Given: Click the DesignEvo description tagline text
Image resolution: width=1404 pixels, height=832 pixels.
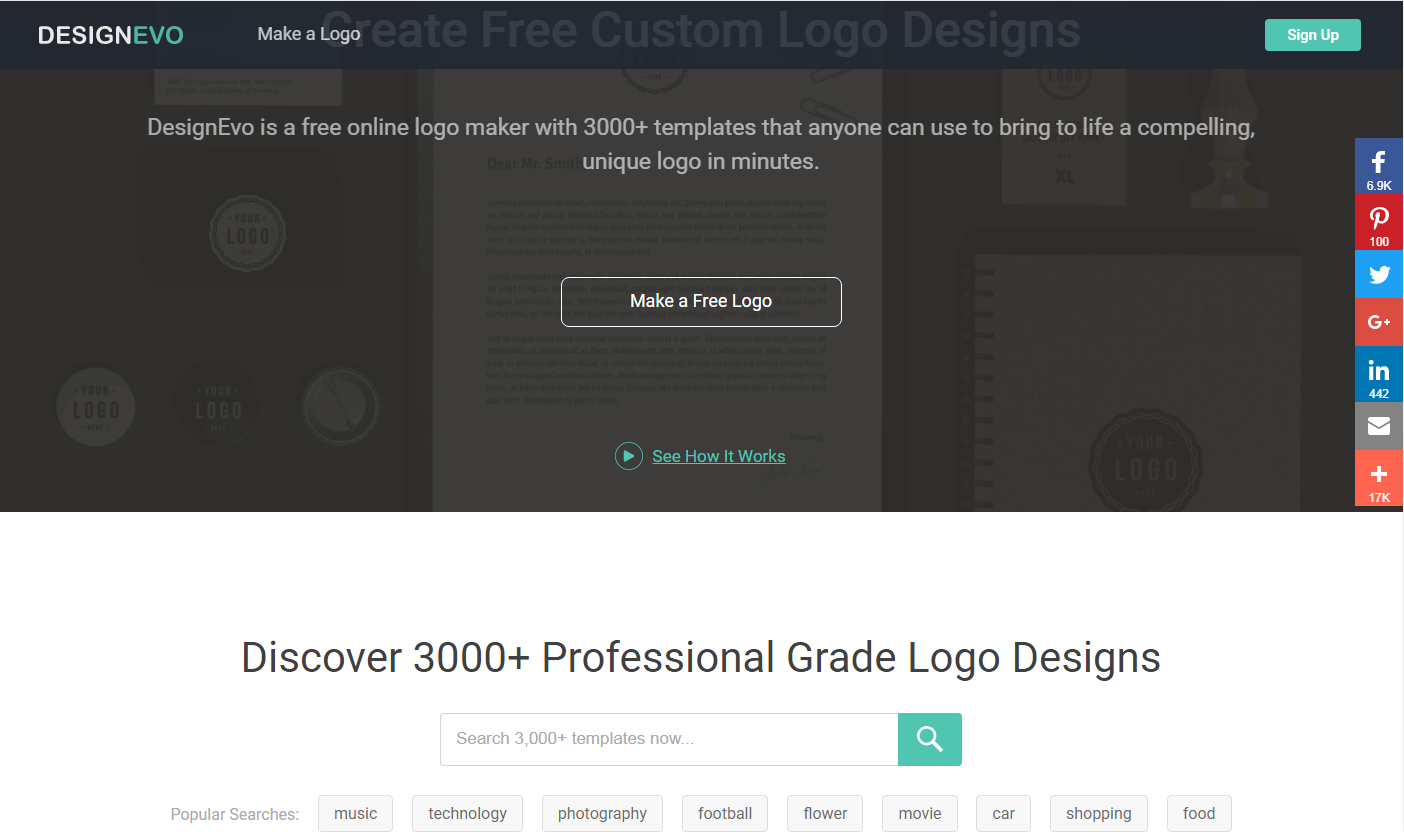Looking at the screenshot, I should (x=701, y=144).
